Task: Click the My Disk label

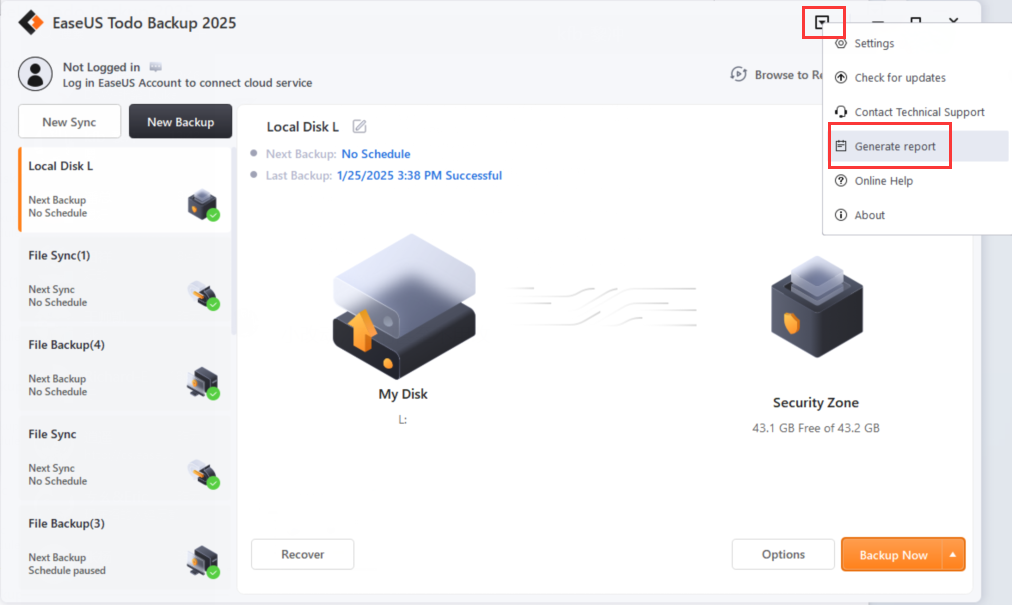Action: 403,394
